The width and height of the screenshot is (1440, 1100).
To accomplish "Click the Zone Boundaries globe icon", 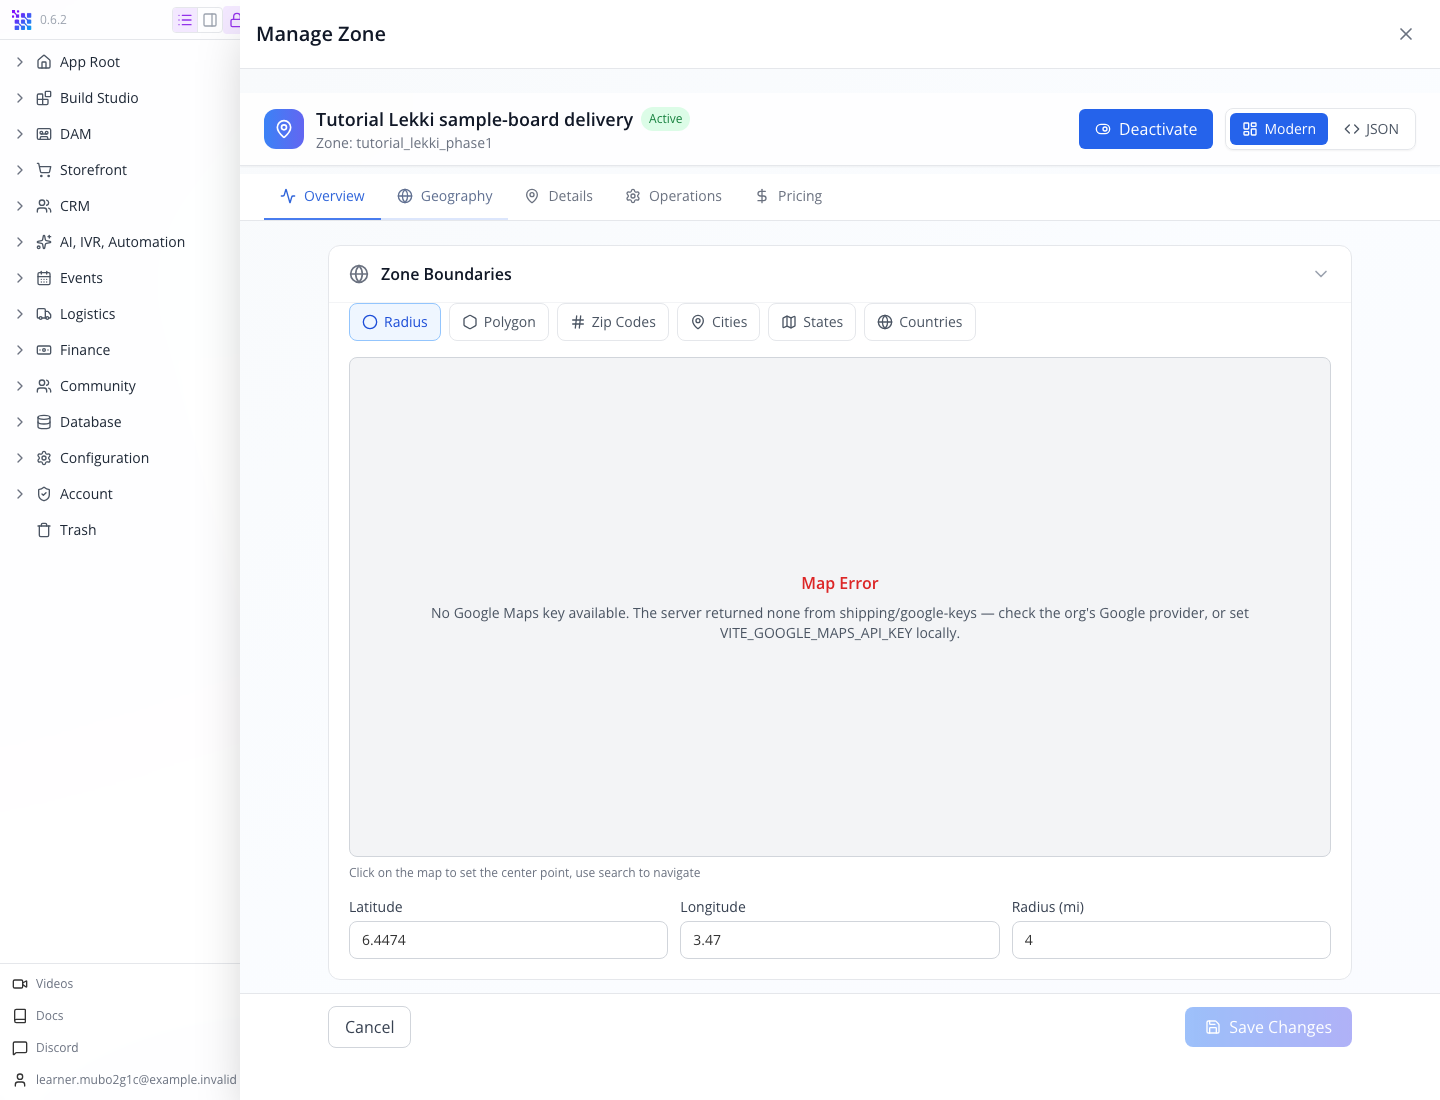I will pos(359,274).
